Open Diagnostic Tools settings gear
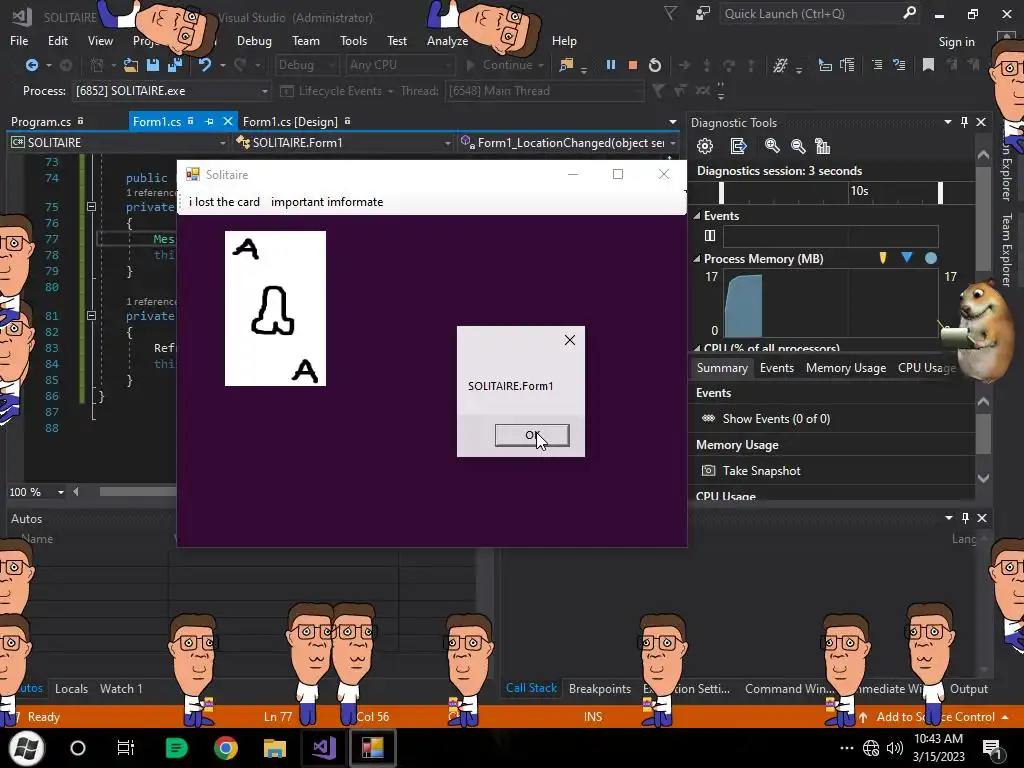 pos(705,146)
